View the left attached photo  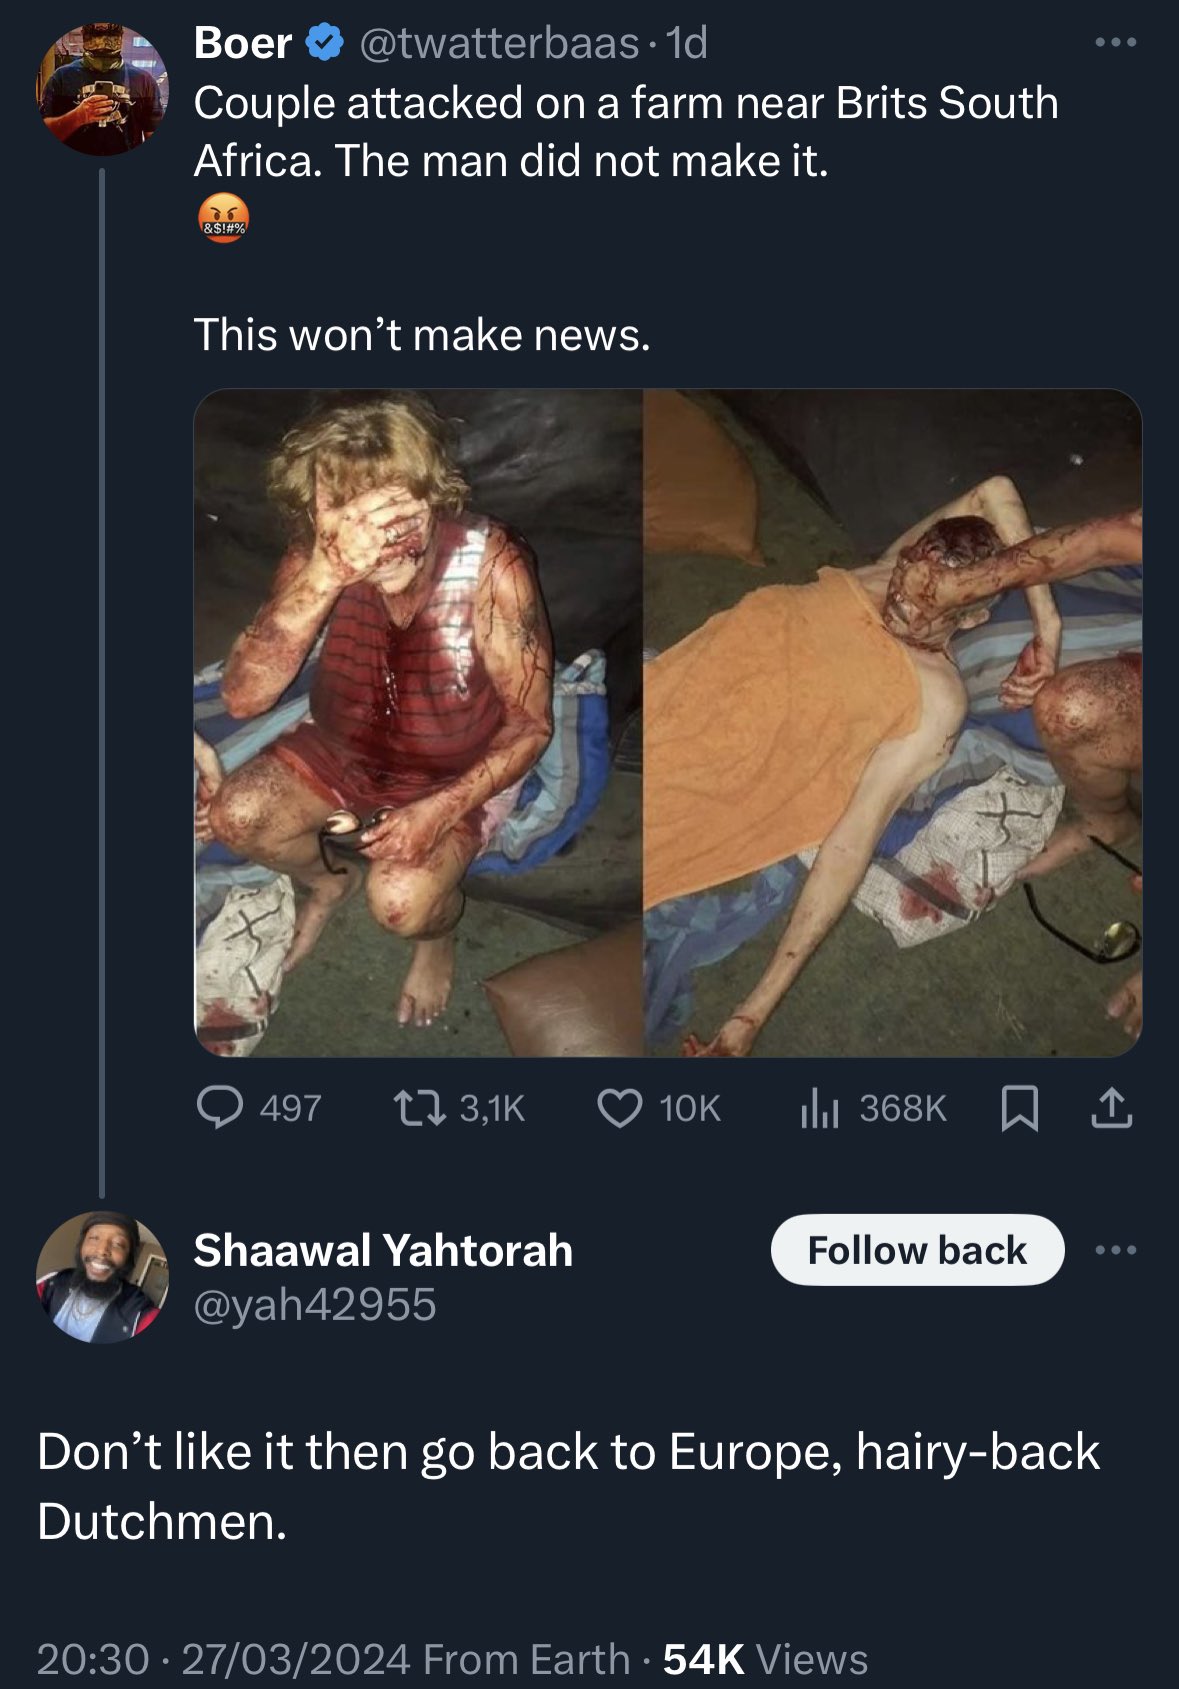418,723
